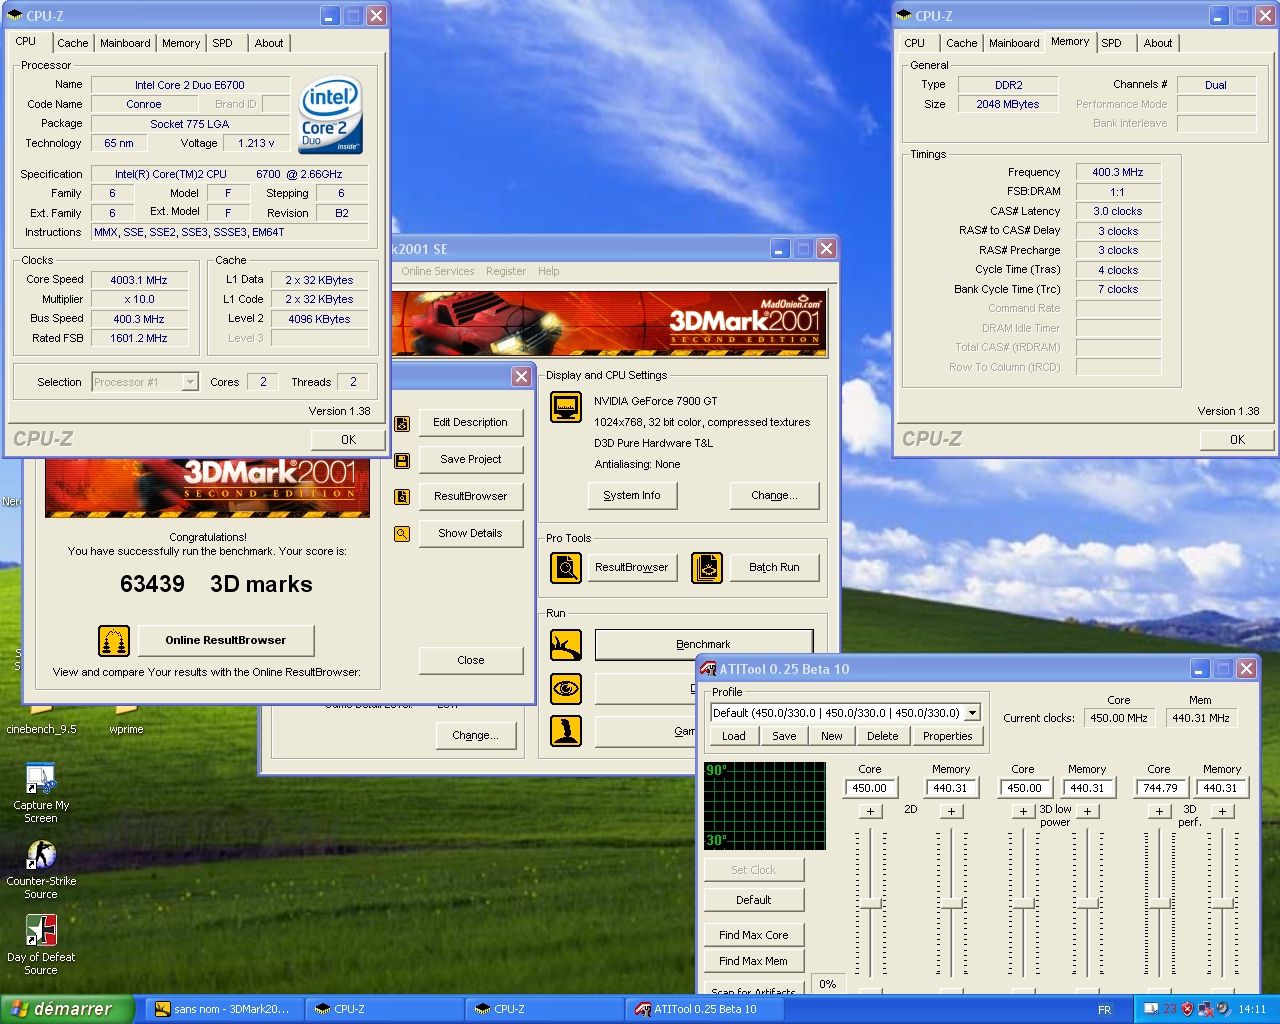Switch to sans nom - 3DMark taskbar item

coord(224,1009)
